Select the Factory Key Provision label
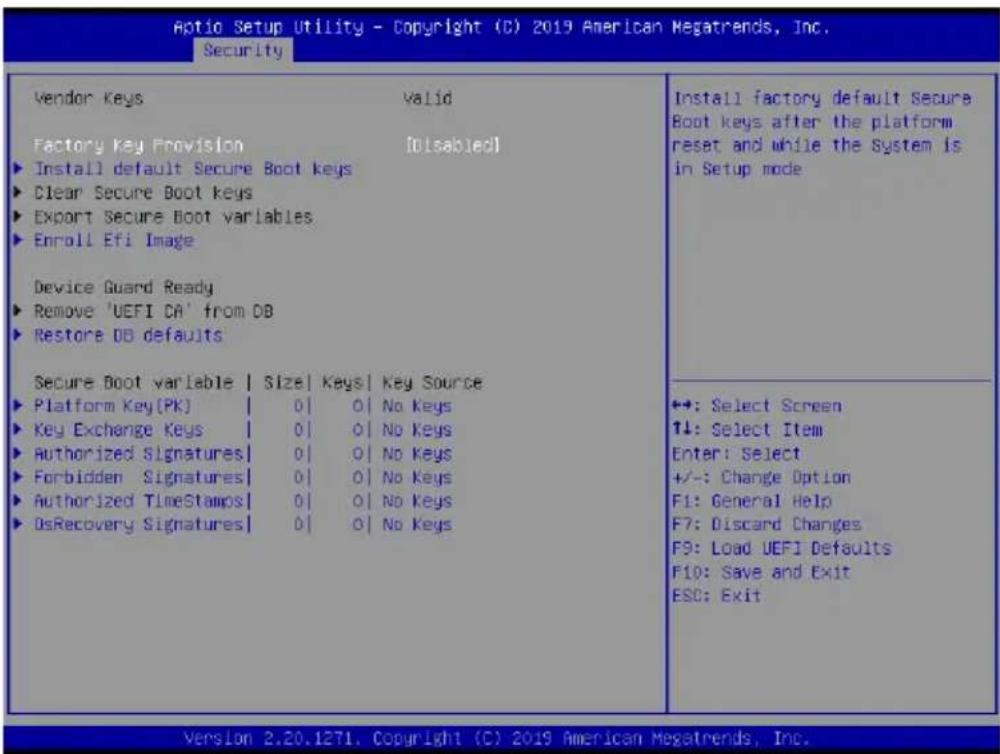The image size is (1000, 754). click(138, 145)
